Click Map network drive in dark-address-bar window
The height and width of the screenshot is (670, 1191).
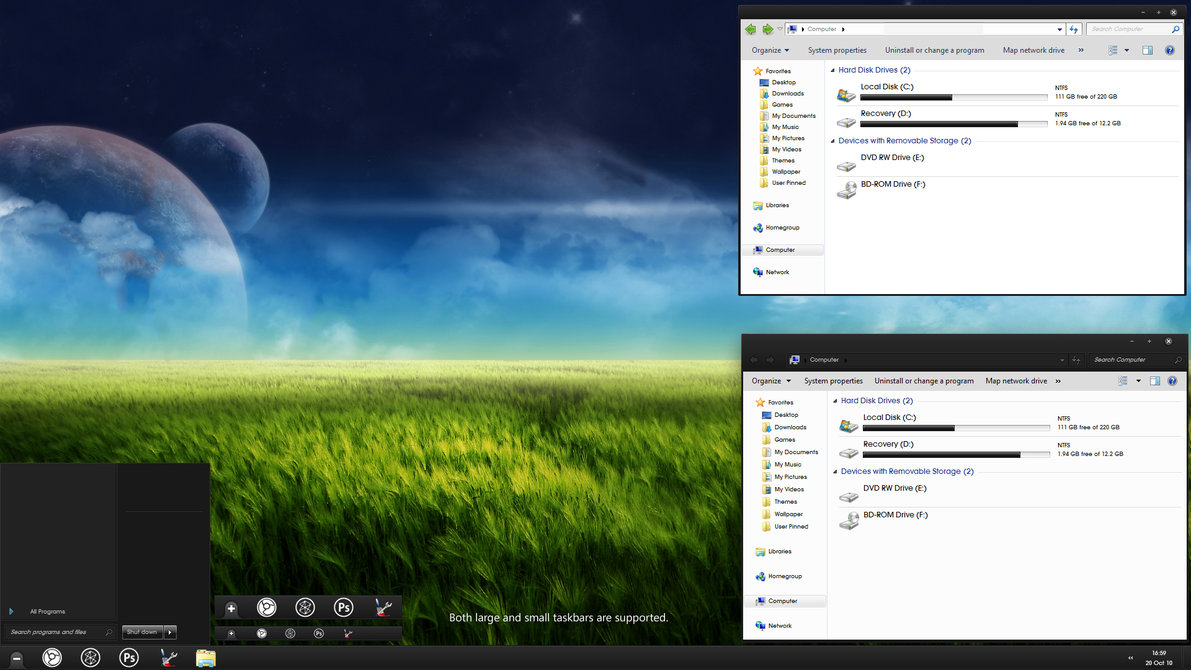tap(1016, 381)
